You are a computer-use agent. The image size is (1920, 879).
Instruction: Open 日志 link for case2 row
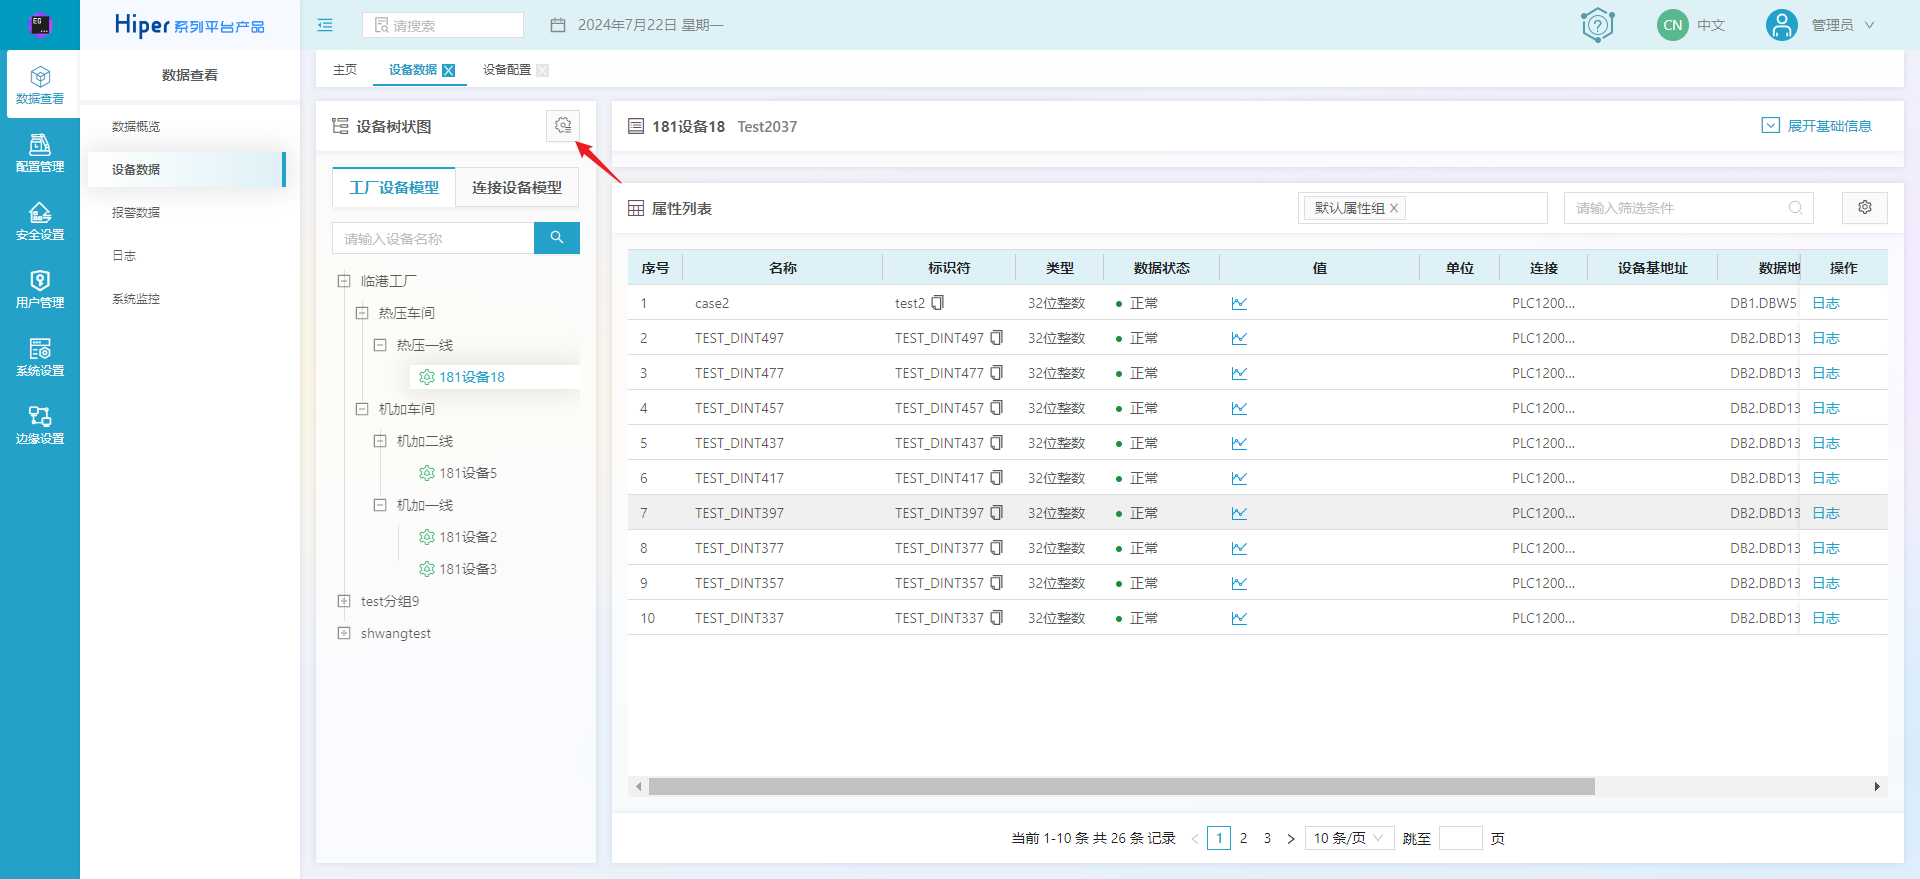[1826, 303]
